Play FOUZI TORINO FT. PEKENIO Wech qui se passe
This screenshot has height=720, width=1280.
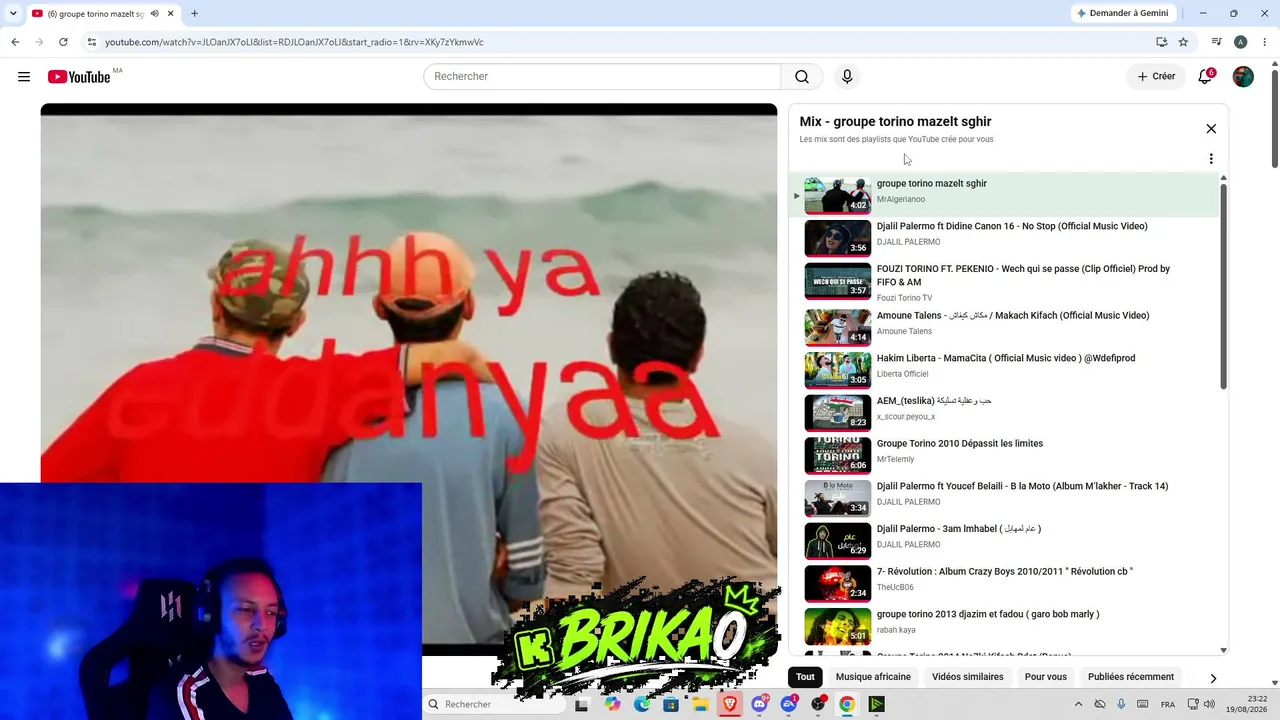[x=1023, y=275]
